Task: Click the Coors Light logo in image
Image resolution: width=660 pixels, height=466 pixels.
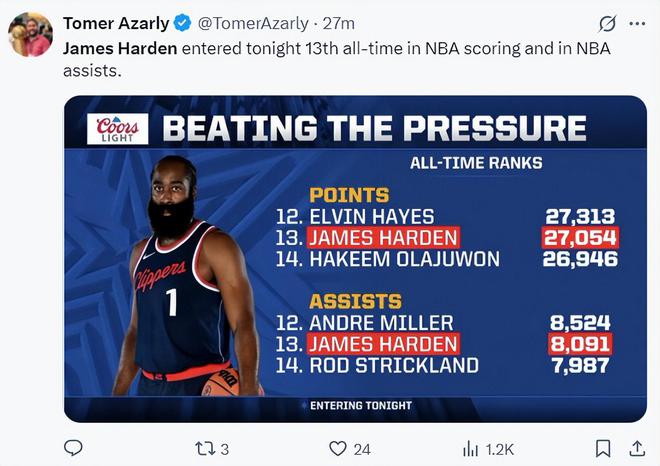Action: coord(117,129)
